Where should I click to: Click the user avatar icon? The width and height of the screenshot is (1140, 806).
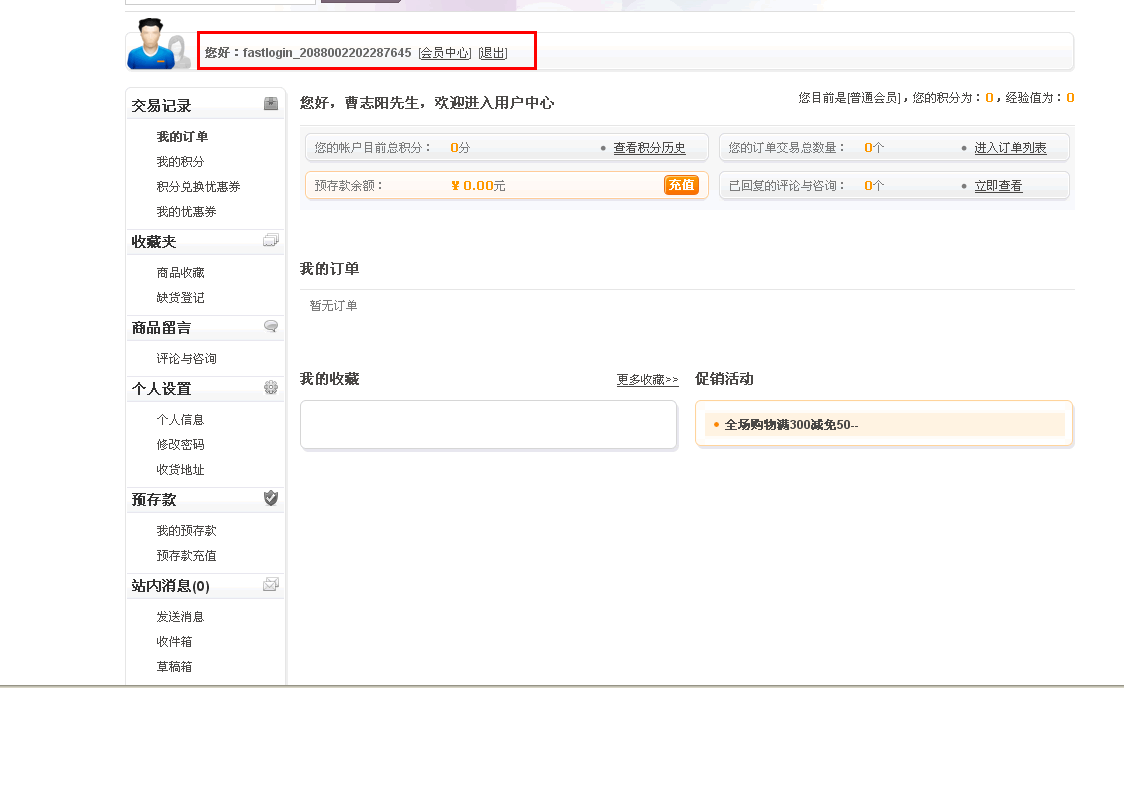tap(158, 45)
